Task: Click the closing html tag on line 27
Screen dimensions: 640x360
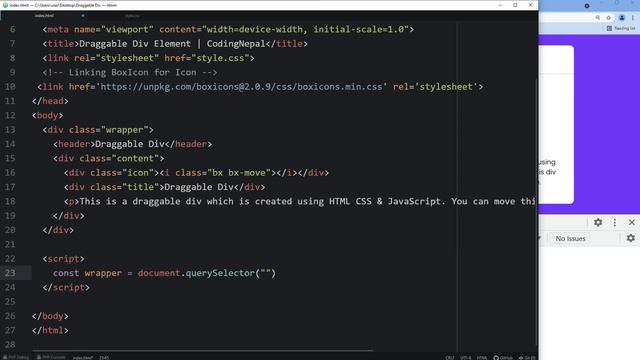Action: pos(50,330)
